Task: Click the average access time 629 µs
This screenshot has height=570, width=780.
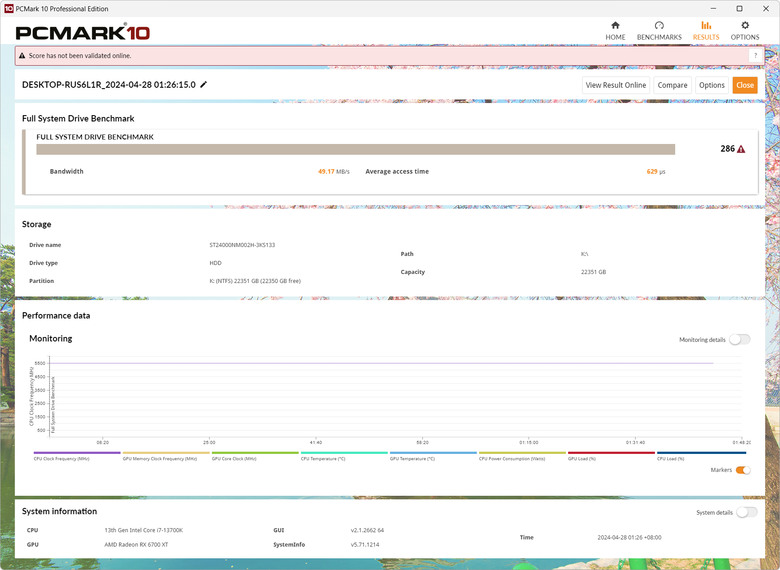Action: click(656, 172)
